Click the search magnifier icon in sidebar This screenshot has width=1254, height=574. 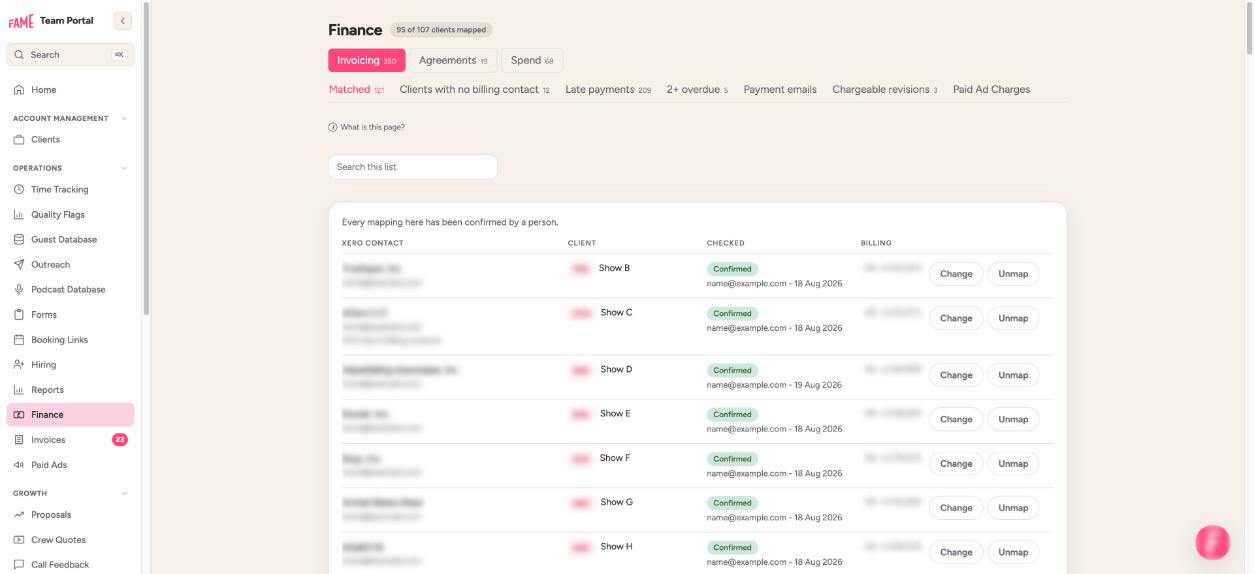(19, 55)
